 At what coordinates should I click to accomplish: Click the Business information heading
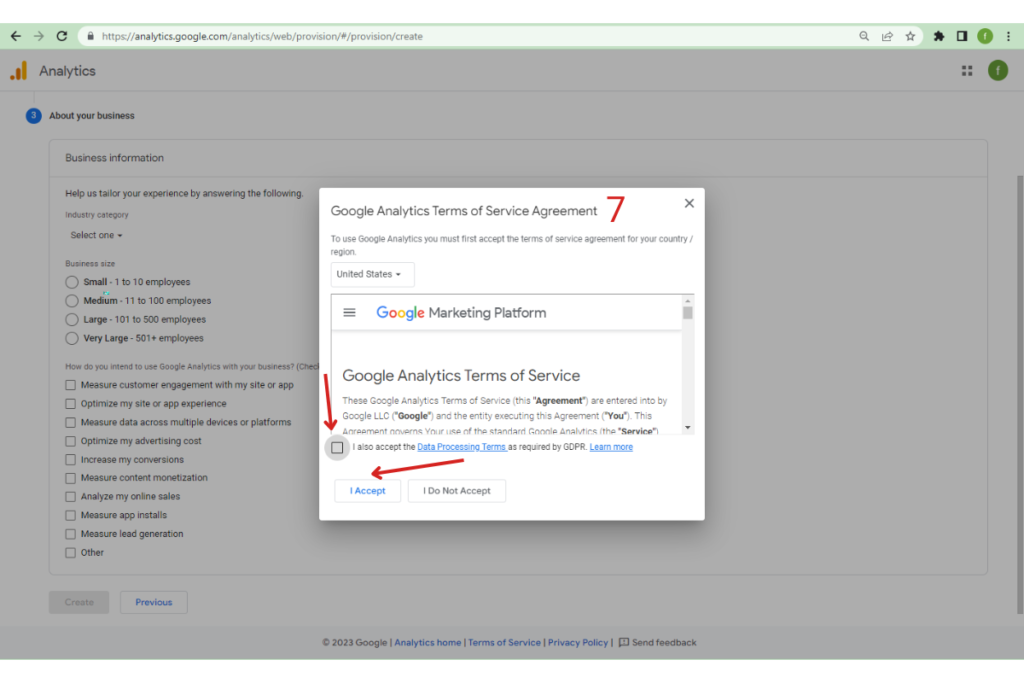coord(114,158)
